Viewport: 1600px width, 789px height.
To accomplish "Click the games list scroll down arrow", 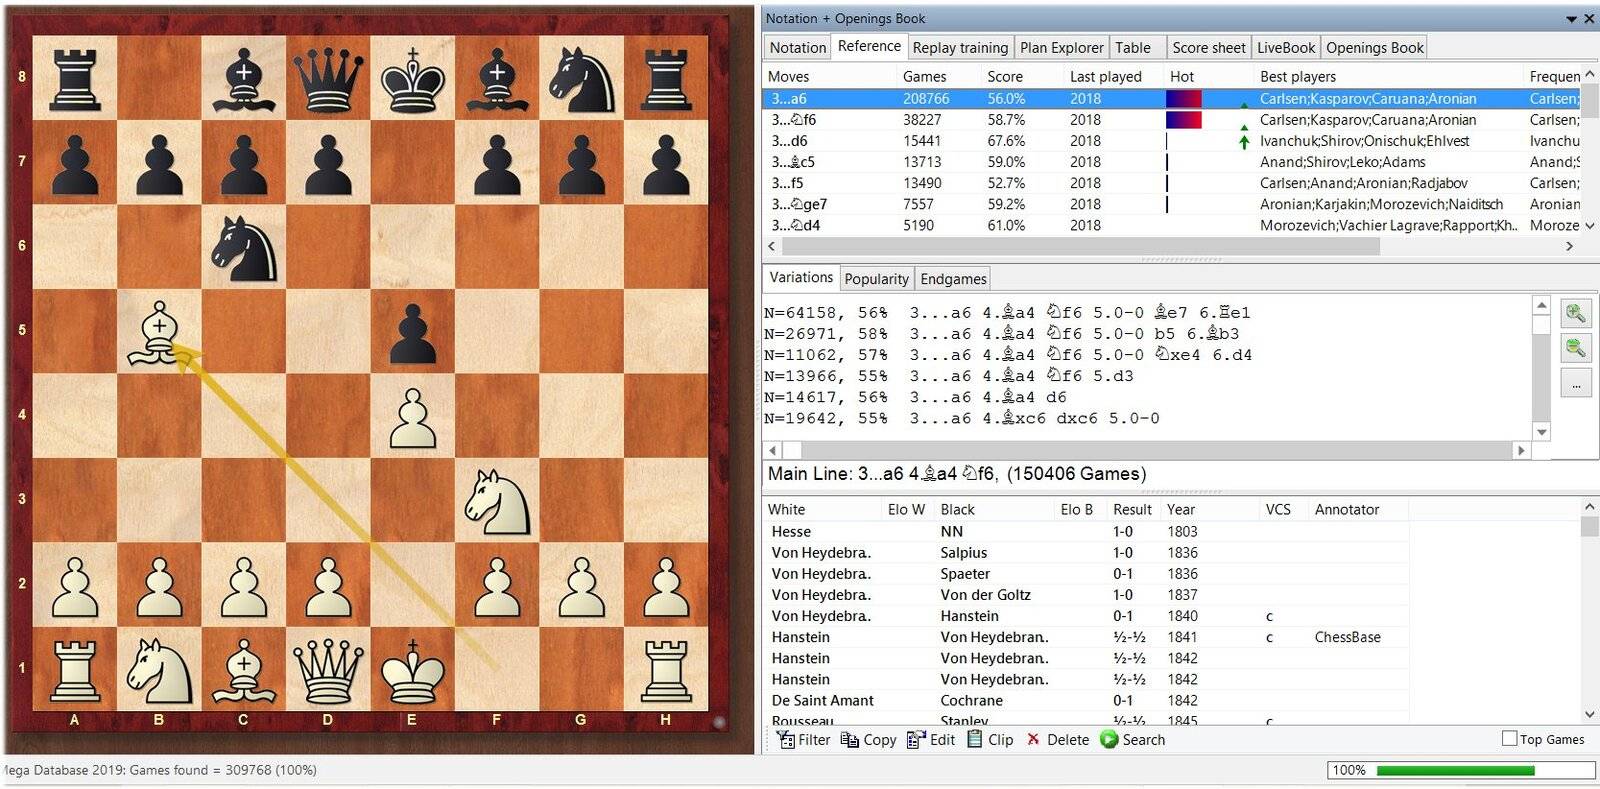I will (1590, 714).
